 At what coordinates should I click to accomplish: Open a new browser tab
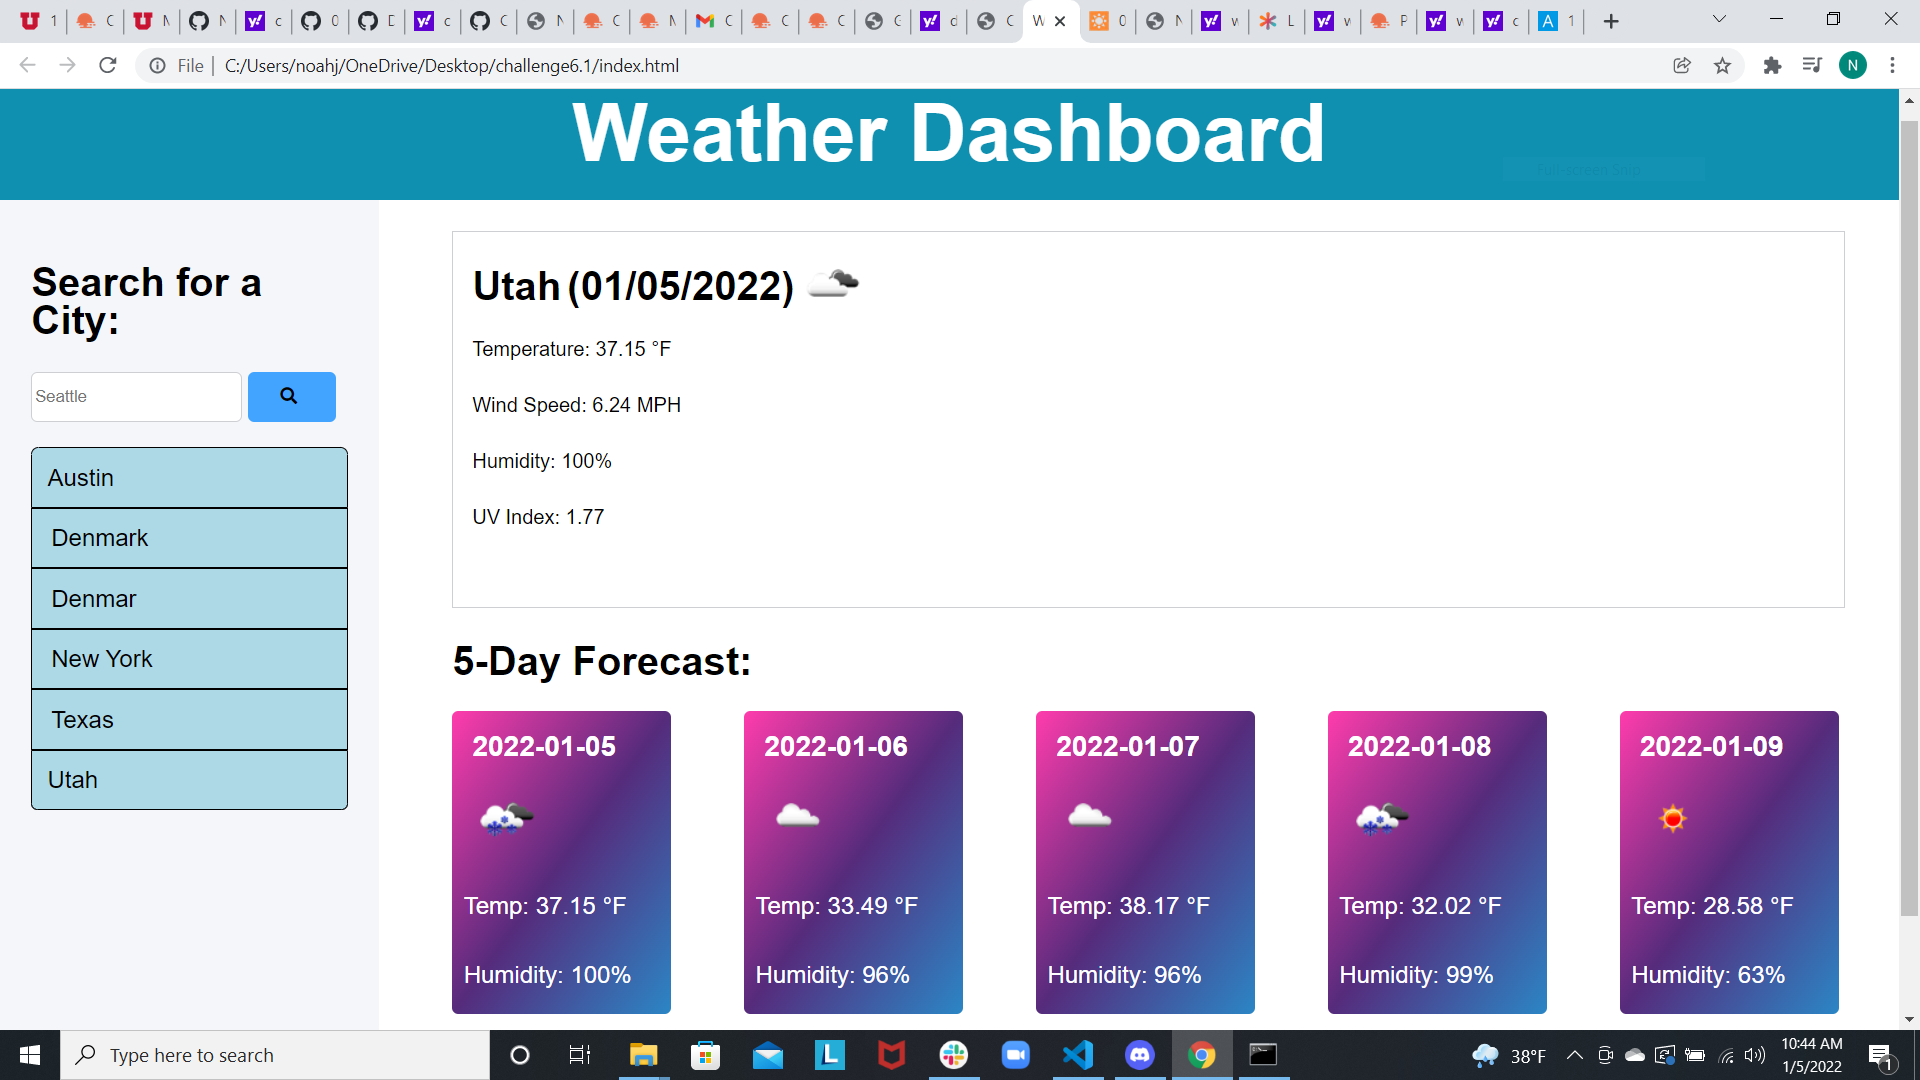[x=1611, y=21]
